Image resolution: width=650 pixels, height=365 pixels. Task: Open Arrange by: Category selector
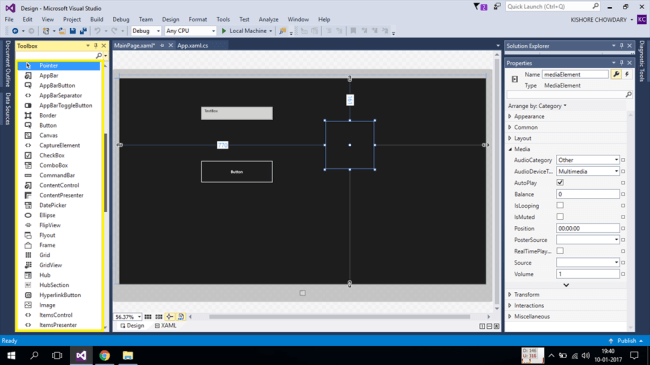[x=537, y=106]
